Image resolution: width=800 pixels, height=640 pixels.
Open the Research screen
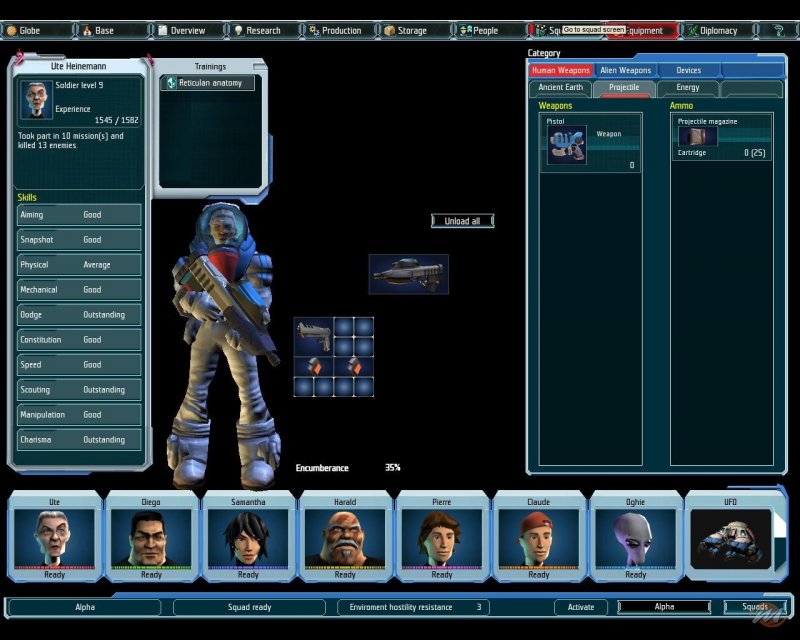point(256,31)
